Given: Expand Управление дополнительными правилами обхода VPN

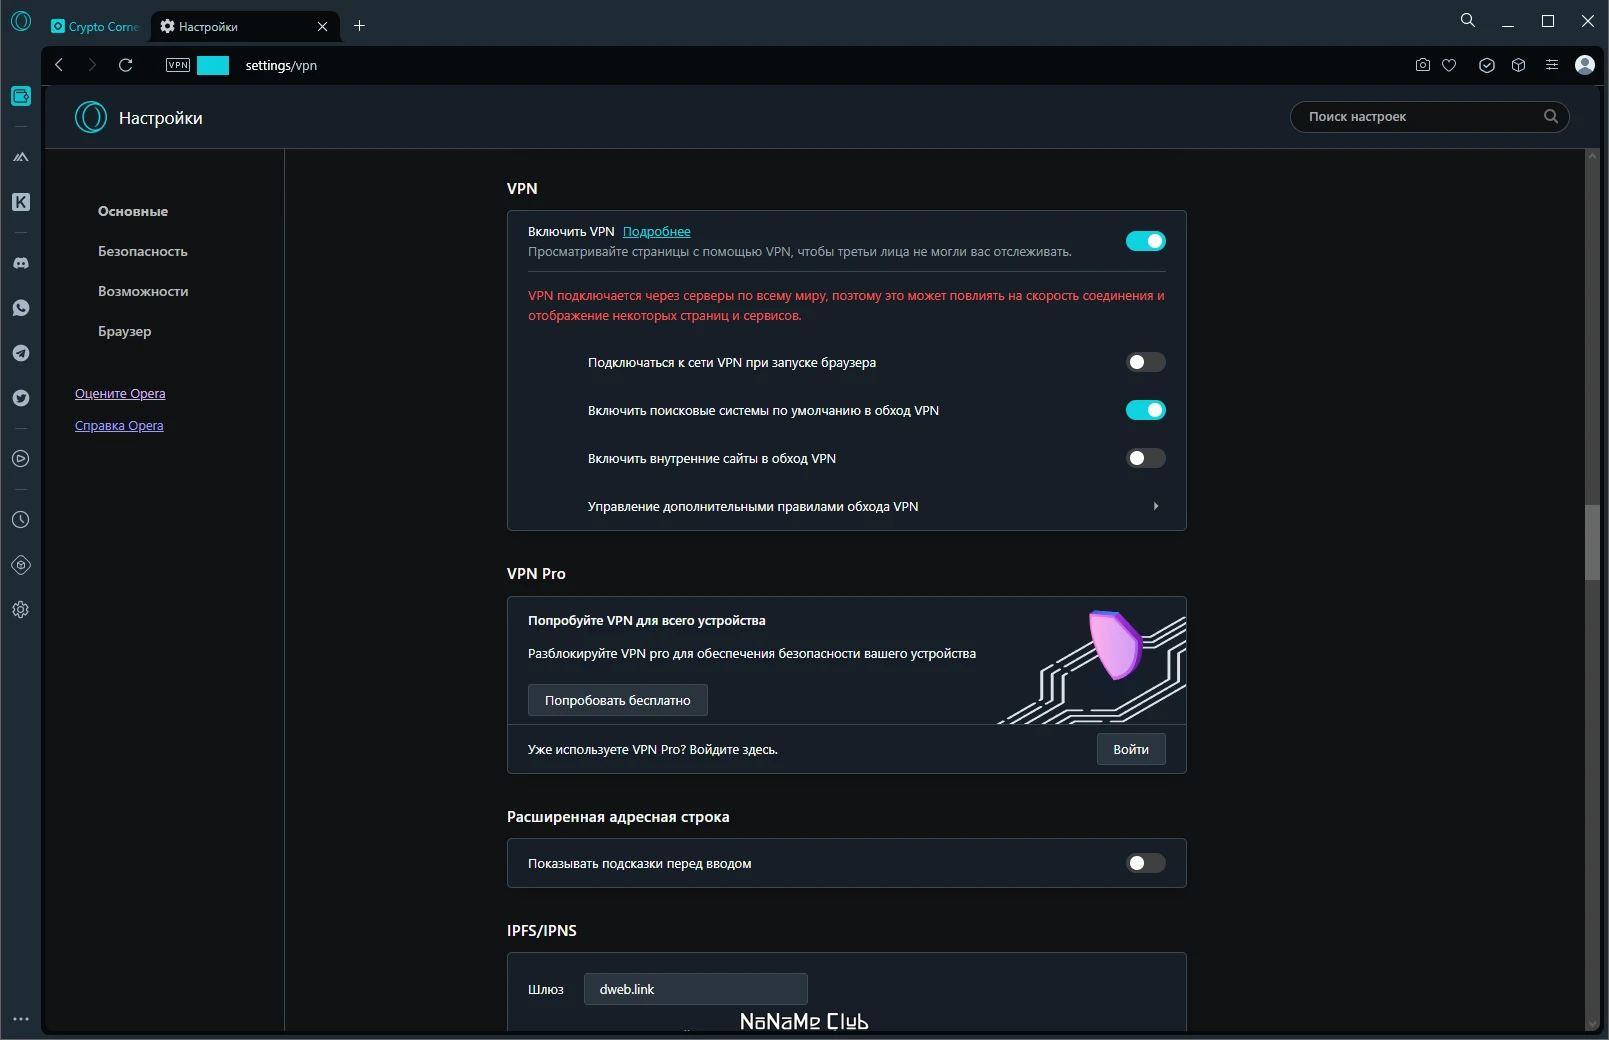Looking at the screenshot, I should [846, 506].
